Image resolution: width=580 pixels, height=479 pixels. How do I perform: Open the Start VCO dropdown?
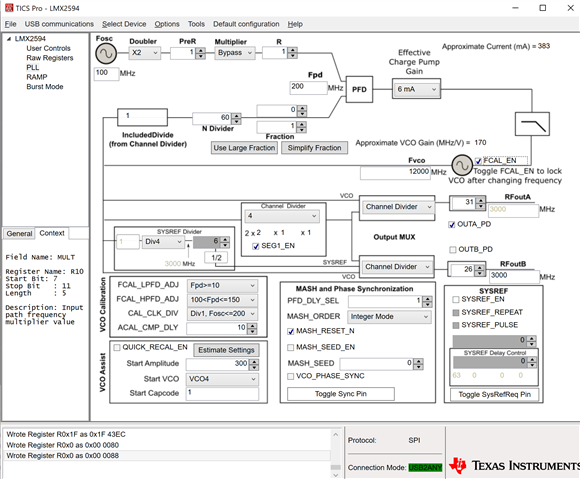click(222, 379)
